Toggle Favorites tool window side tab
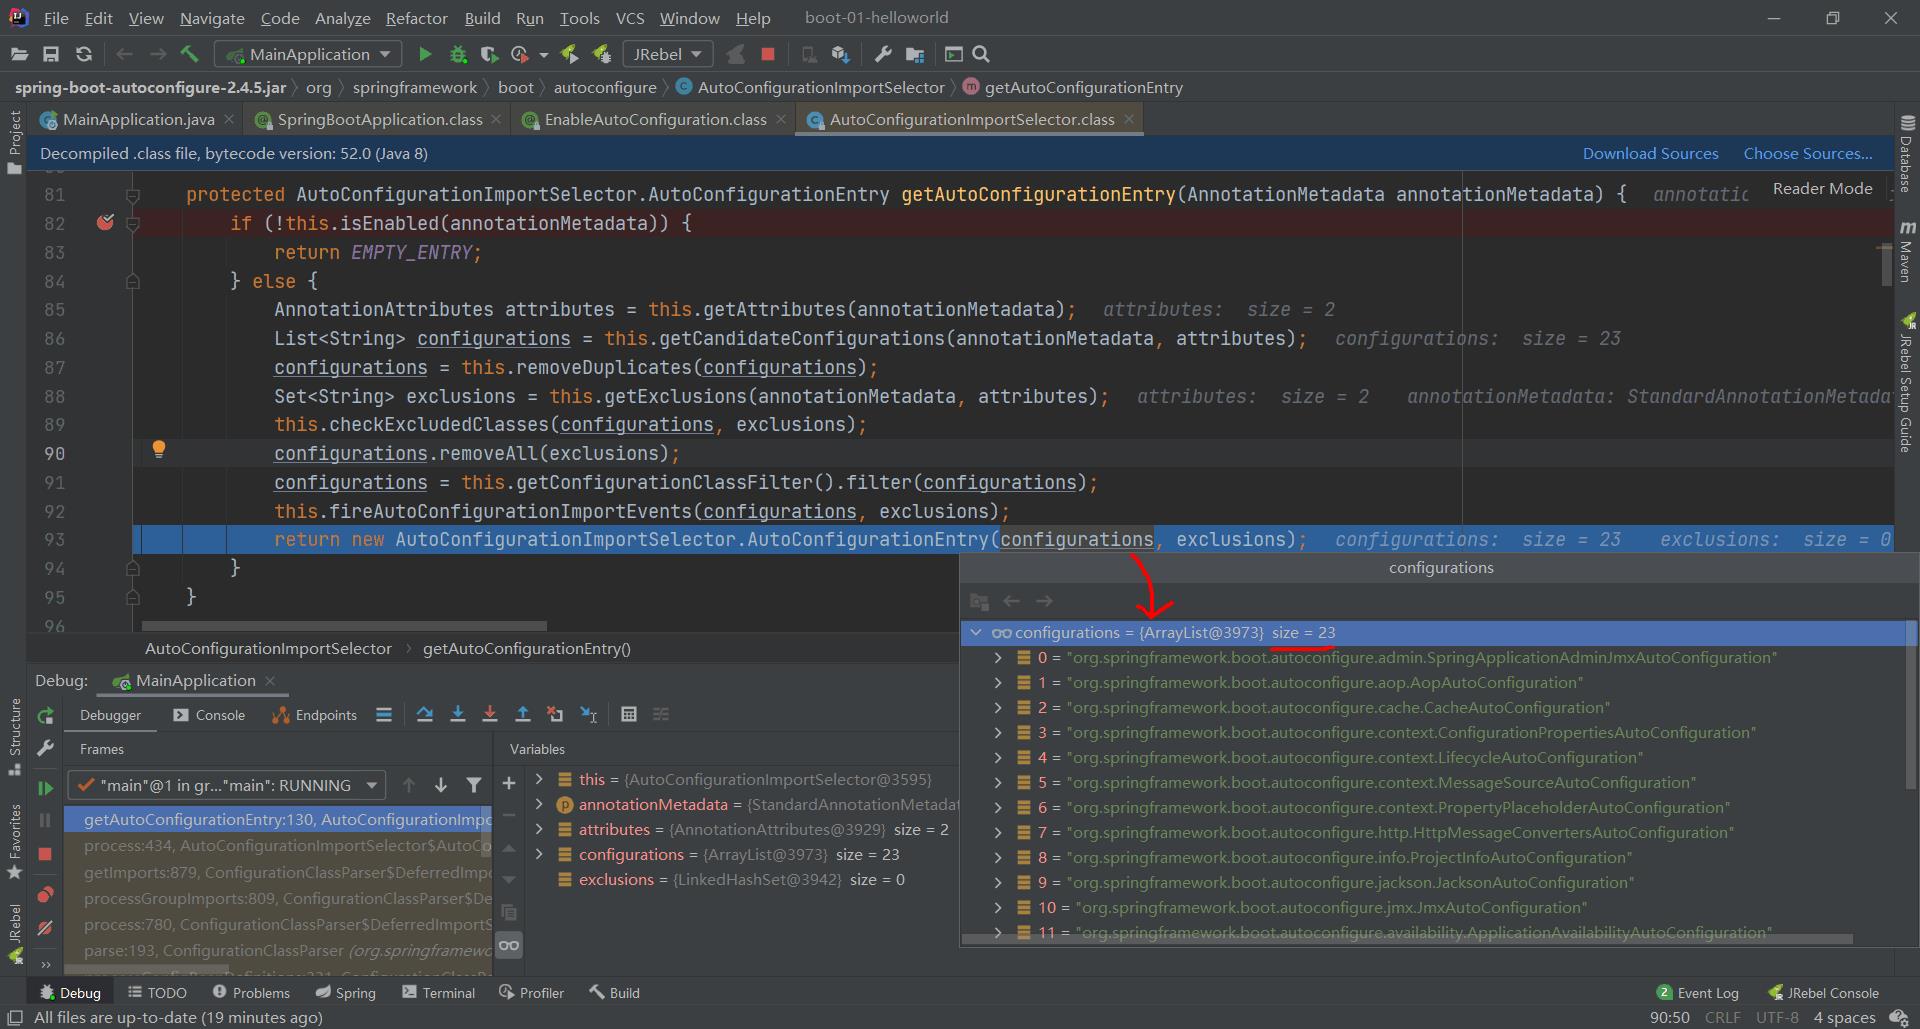This screenshot has height=1029, width=1920. point(15,841)
